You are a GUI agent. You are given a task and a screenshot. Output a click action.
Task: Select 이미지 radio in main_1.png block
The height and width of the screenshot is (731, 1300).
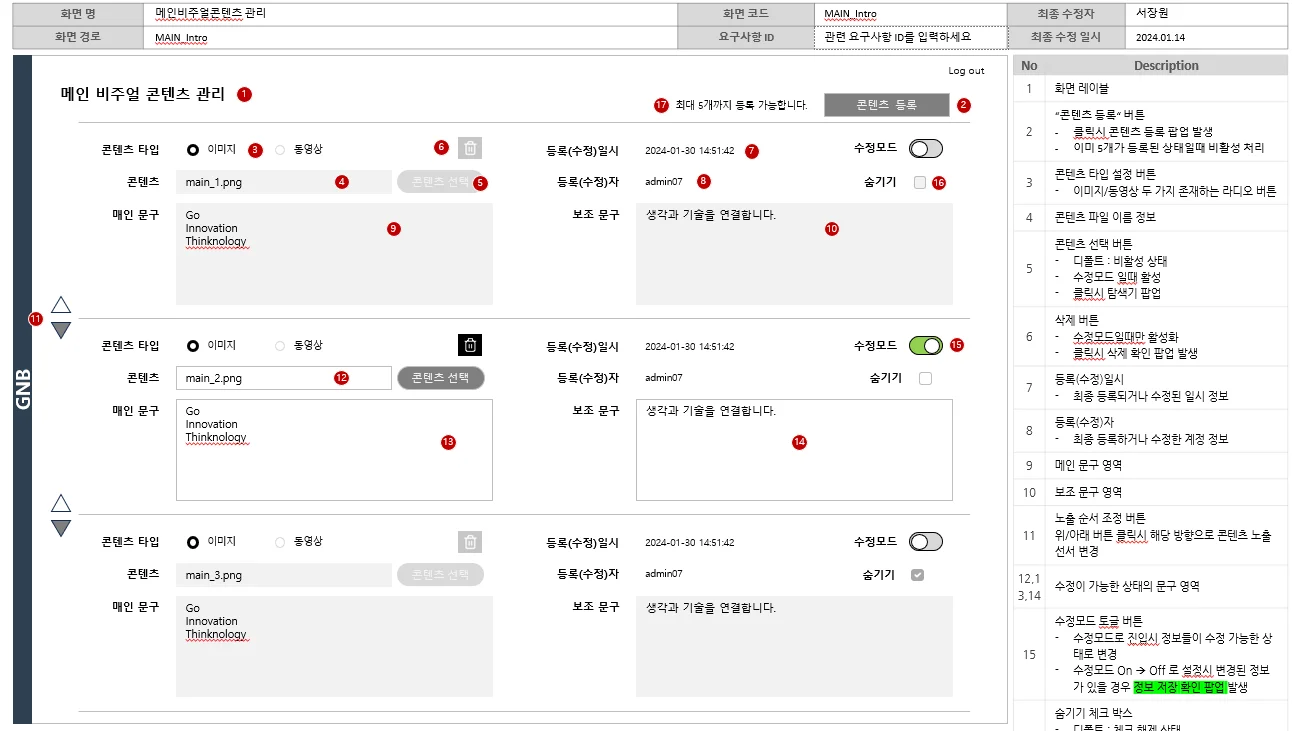[193, 149]
